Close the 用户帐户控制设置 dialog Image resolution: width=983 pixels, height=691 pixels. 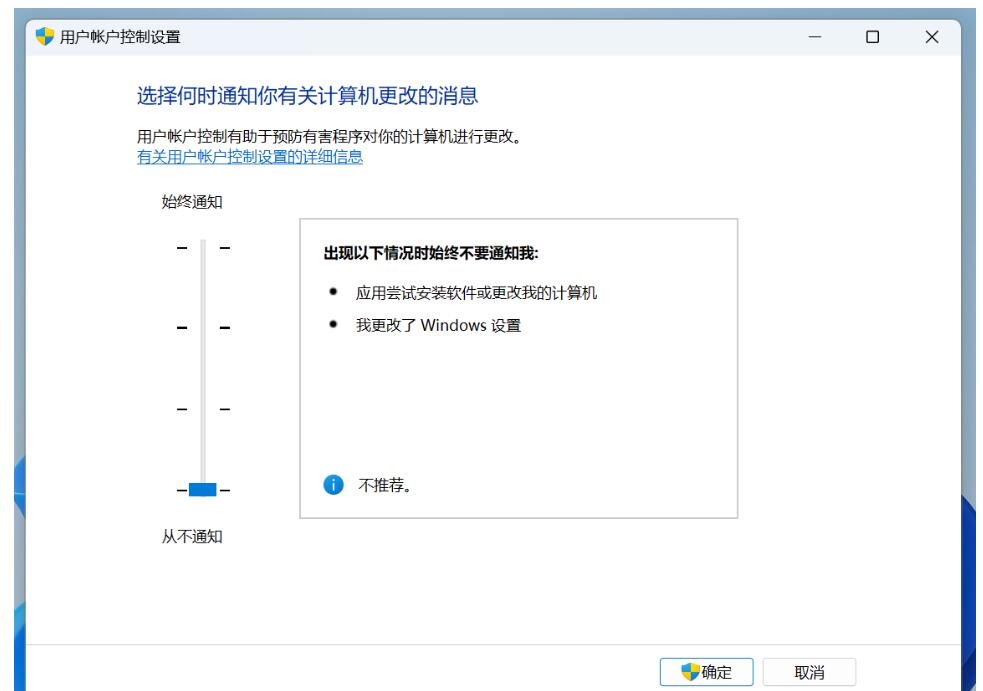(931, 37)
